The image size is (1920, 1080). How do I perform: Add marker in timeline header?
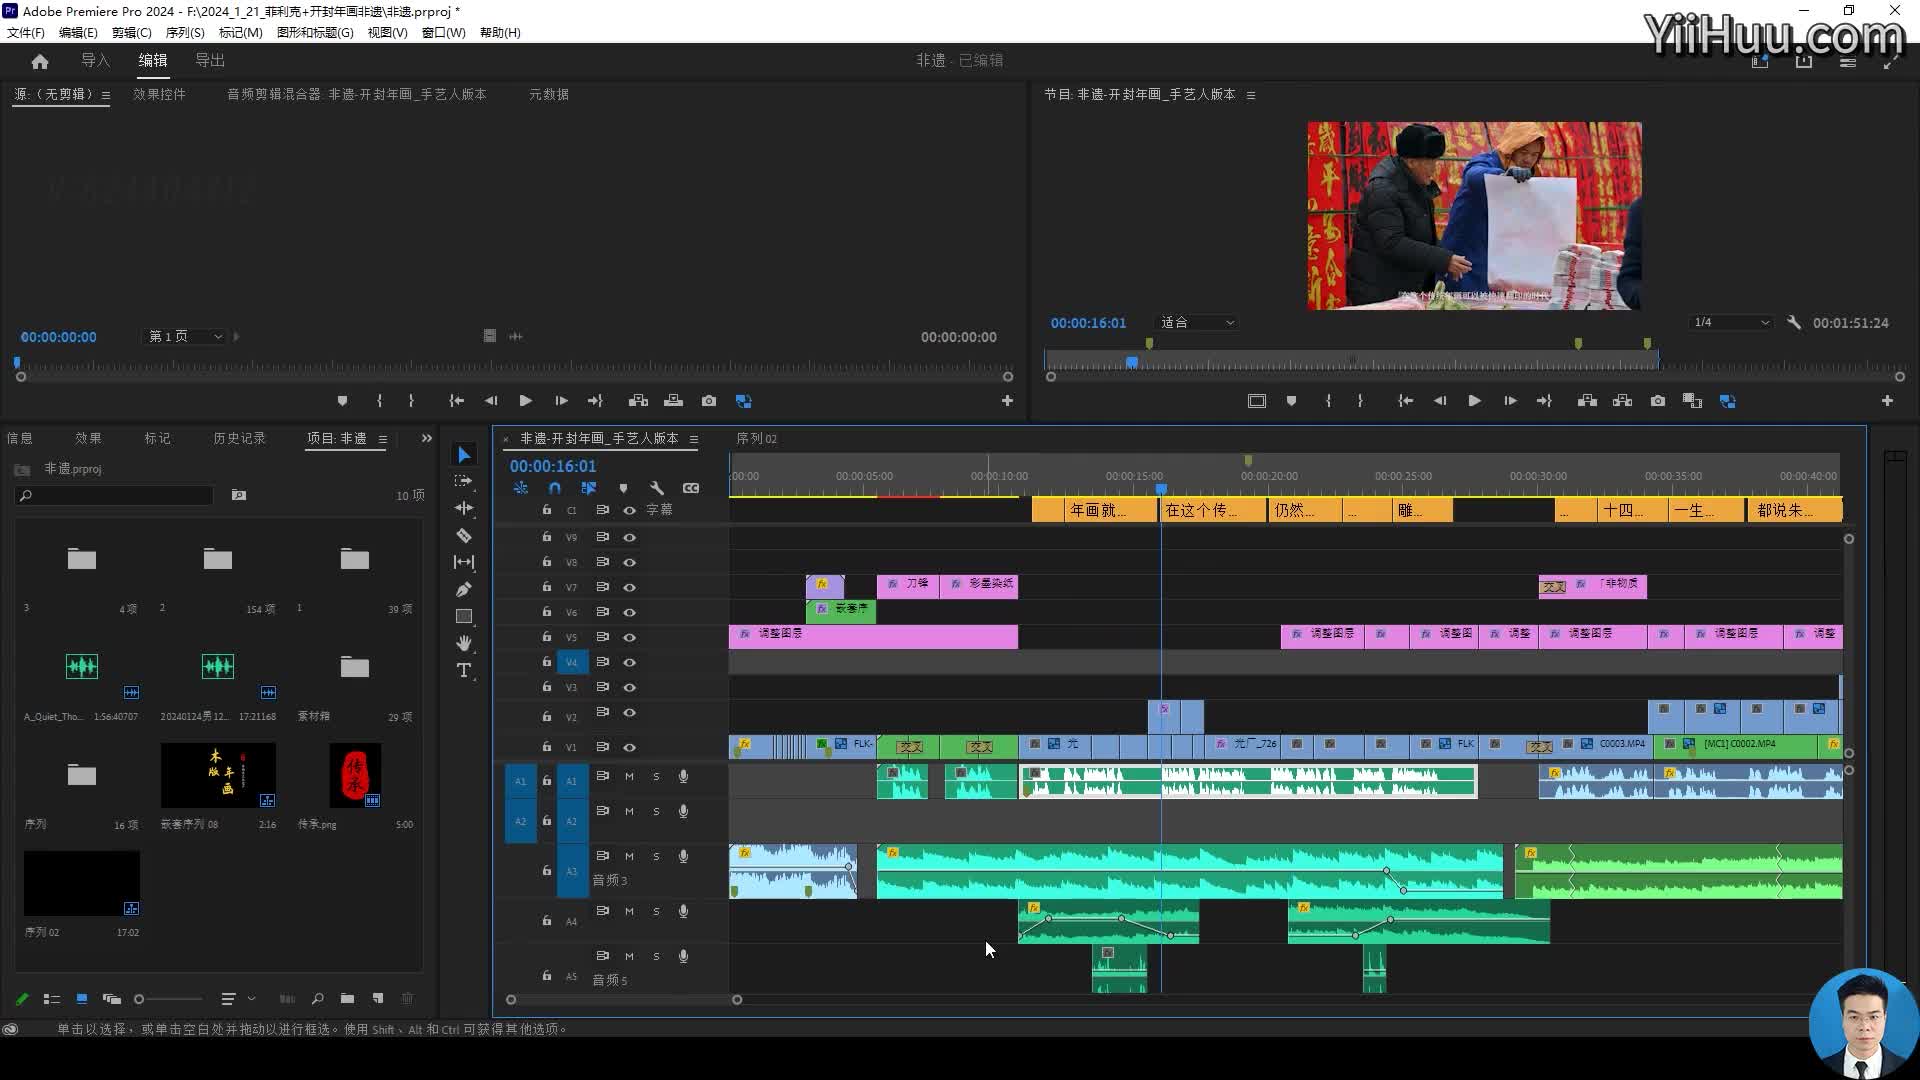[x=623, y=488]
